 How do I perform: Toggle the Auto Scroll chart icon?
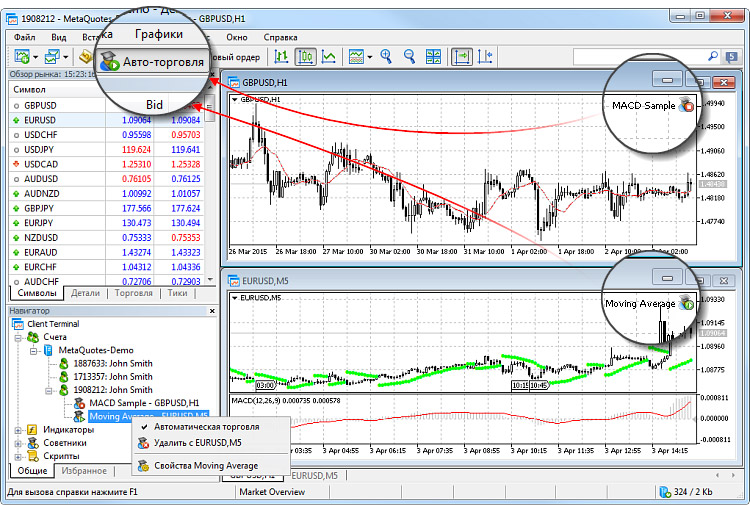coord(462,57)
